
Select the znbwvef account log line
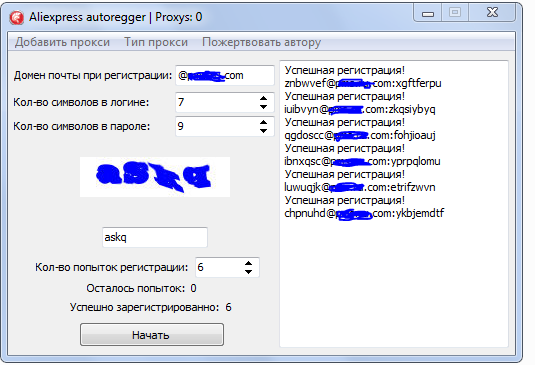[363, 83]
